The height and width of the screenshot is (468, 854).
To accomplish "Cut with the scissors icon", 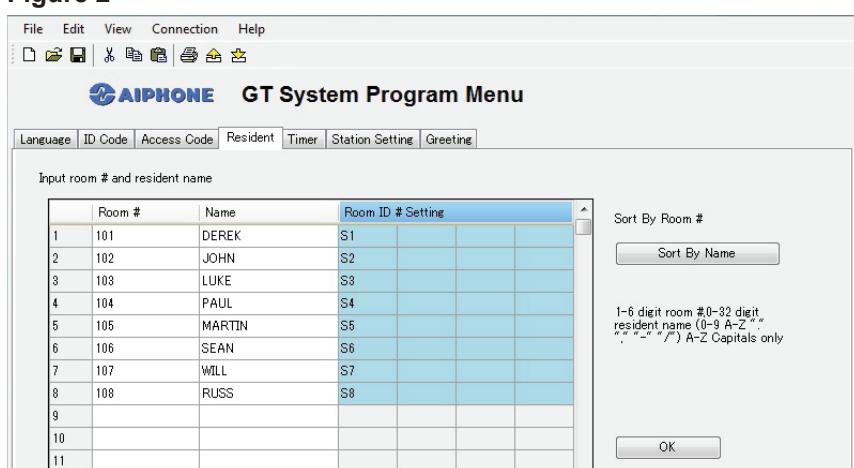I will [109, 54].
